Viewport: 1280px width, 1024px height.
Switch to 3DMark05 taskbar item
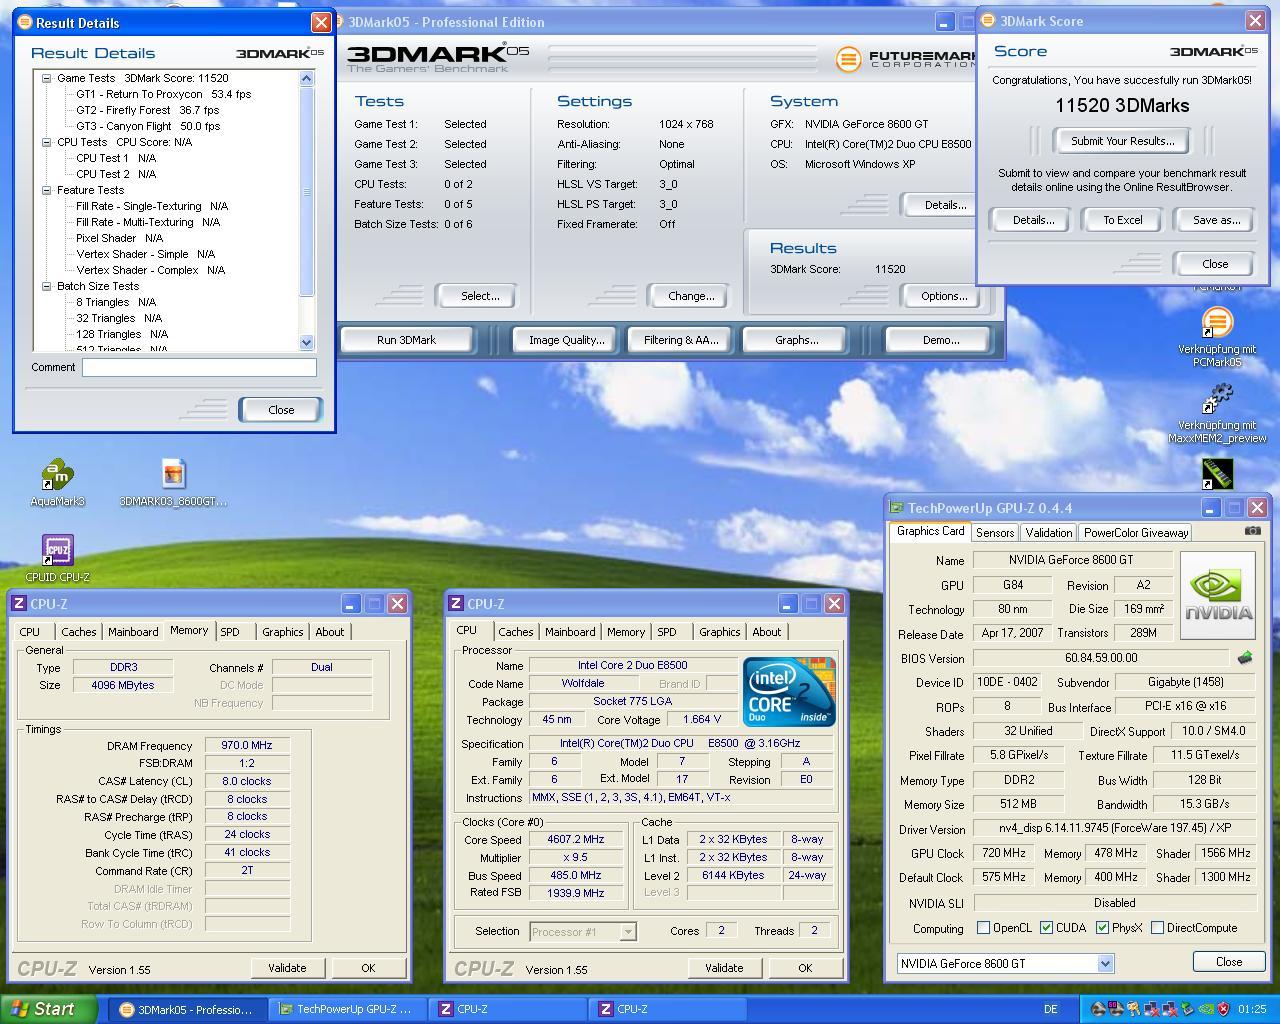click(x=187, y=1009)
